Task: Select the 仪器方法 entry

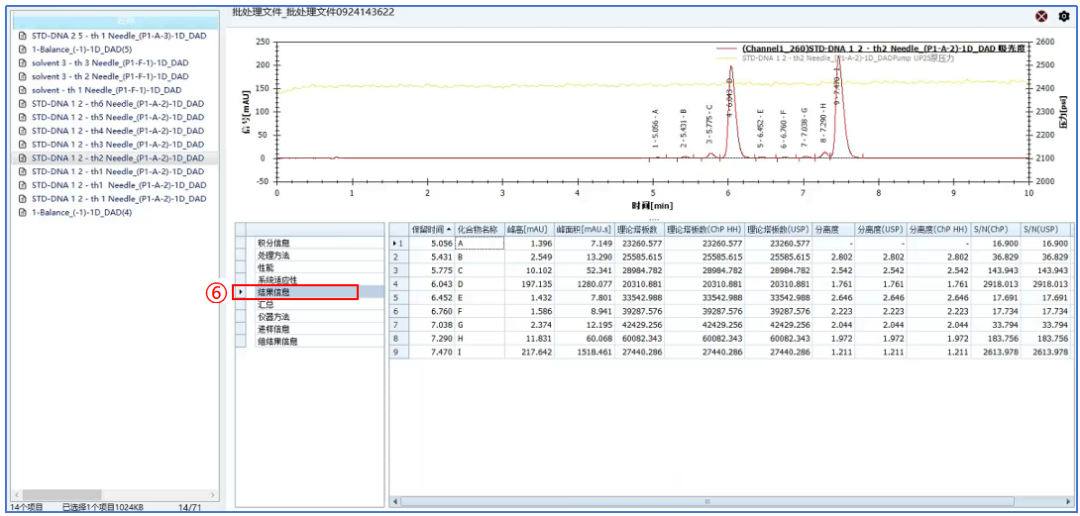Action: pos(274,317)
